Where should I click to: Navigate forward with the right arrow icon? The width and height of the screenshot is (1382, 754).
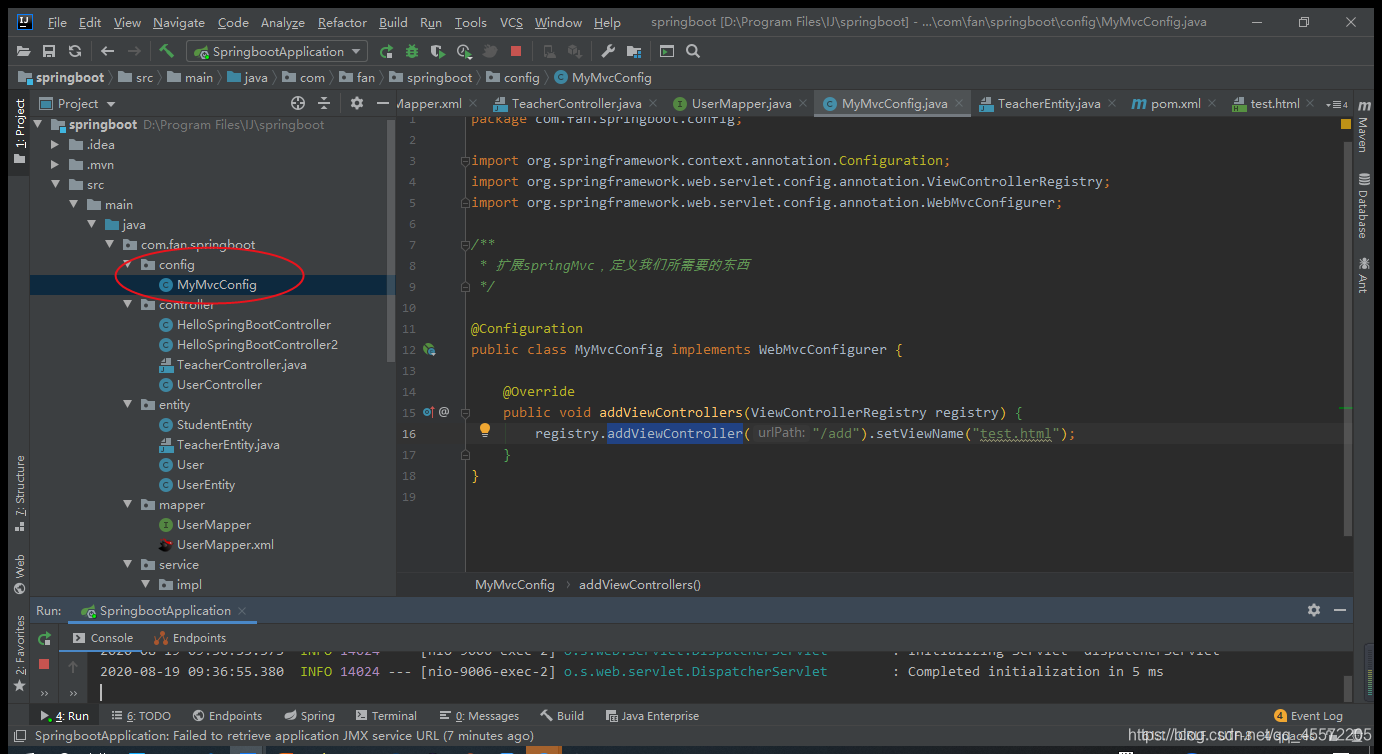click(134, 51)
